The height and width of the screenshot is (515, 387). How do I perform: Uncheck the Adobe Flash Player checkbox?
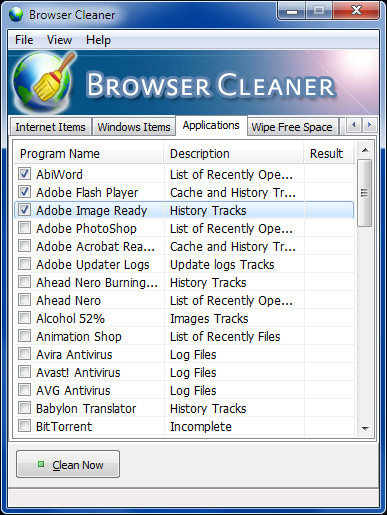[x=24, y=192]
